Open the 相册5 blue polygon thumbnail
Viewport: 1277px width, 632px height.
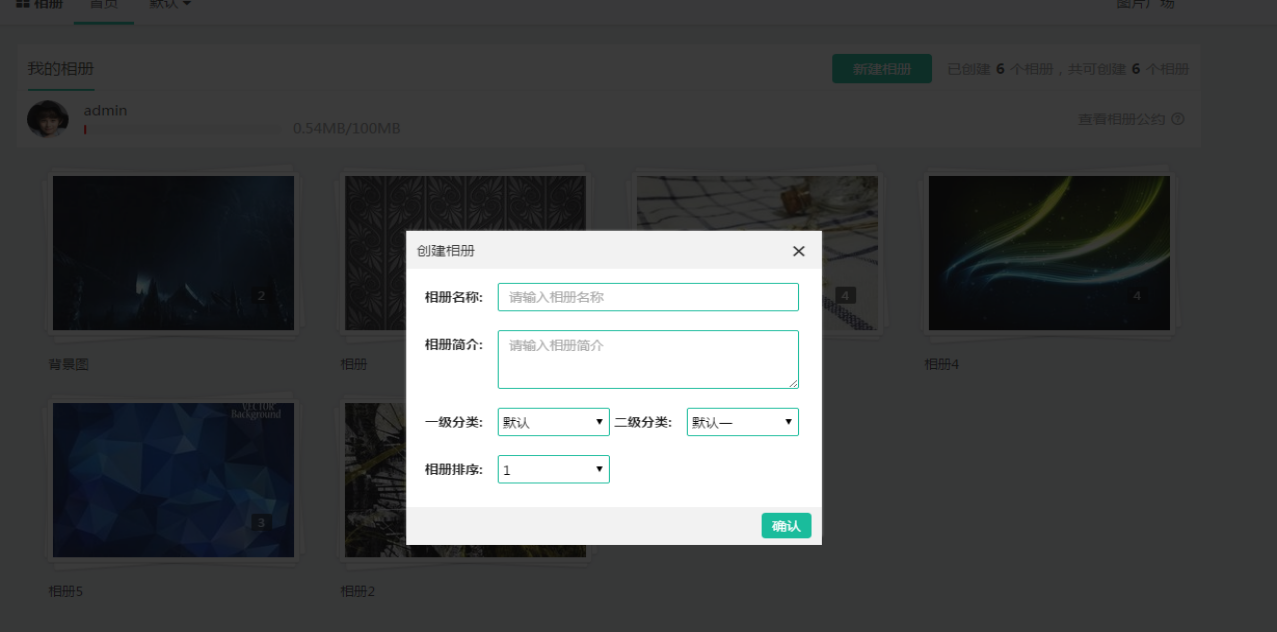tap(173, 480)
